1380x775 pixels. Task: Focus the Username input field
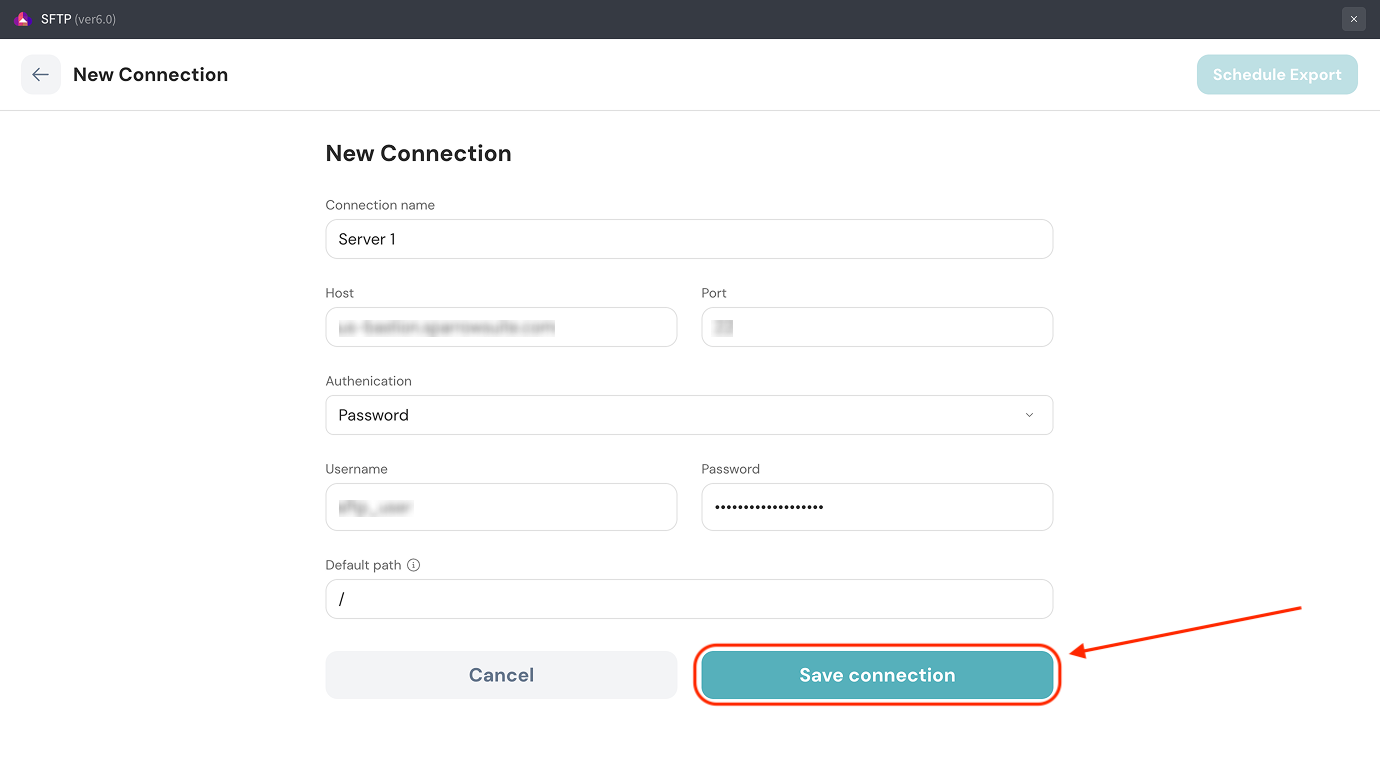(x=501, y=507)
